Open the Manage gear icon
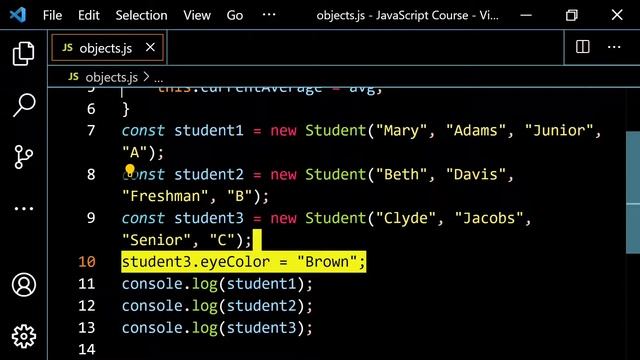Image resolution: width=640 pixels, height=360 pixels. point(24,336)
